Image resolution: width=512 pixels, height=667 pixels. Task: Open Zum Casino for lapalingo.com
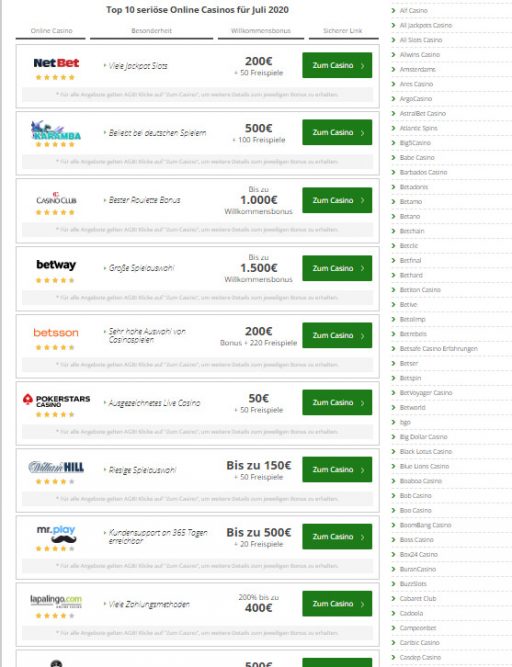(337, 604)
